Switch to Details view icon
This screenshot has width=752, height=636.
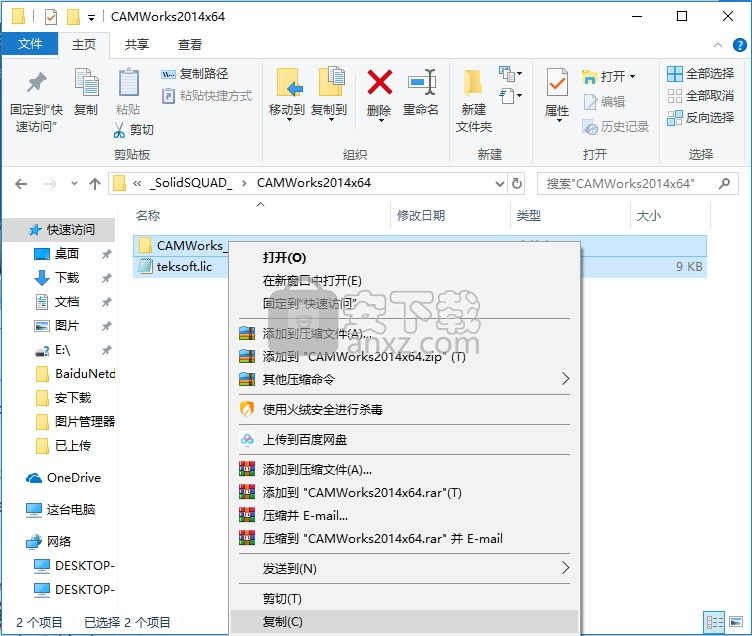pyautogui.click(x=714, y=623)
